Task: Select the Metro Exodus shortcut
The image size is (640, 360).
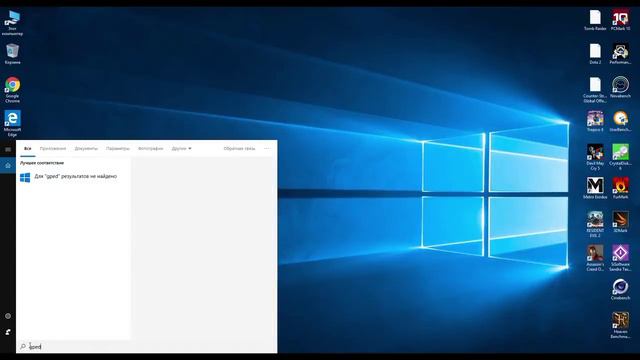Action: tap(595, 188)
